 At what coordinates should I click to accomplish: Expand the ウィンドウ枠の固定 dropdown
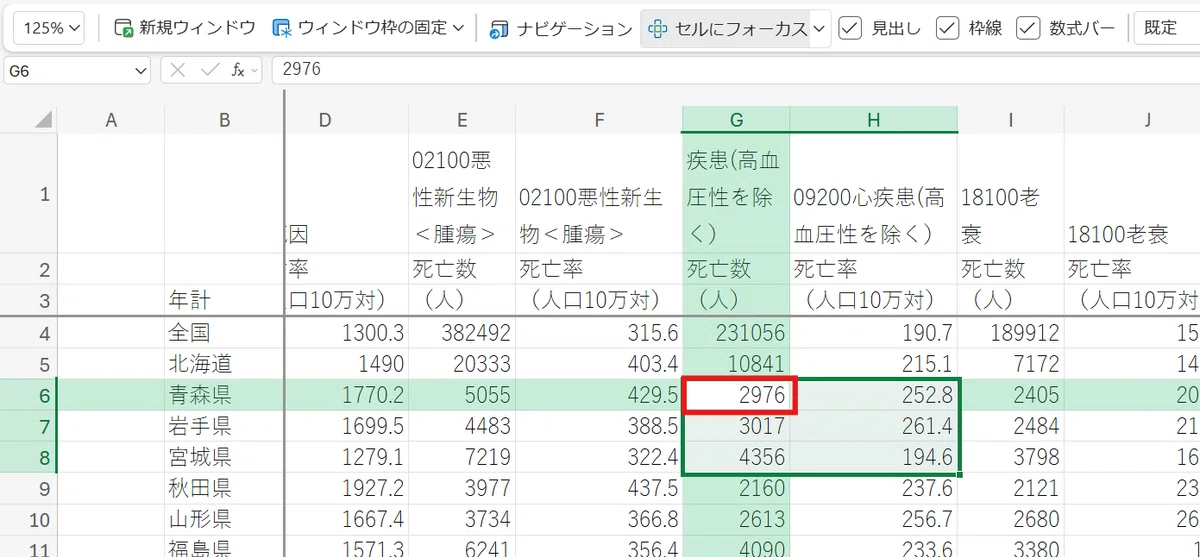pyautogui.click(x=458, y=28)
